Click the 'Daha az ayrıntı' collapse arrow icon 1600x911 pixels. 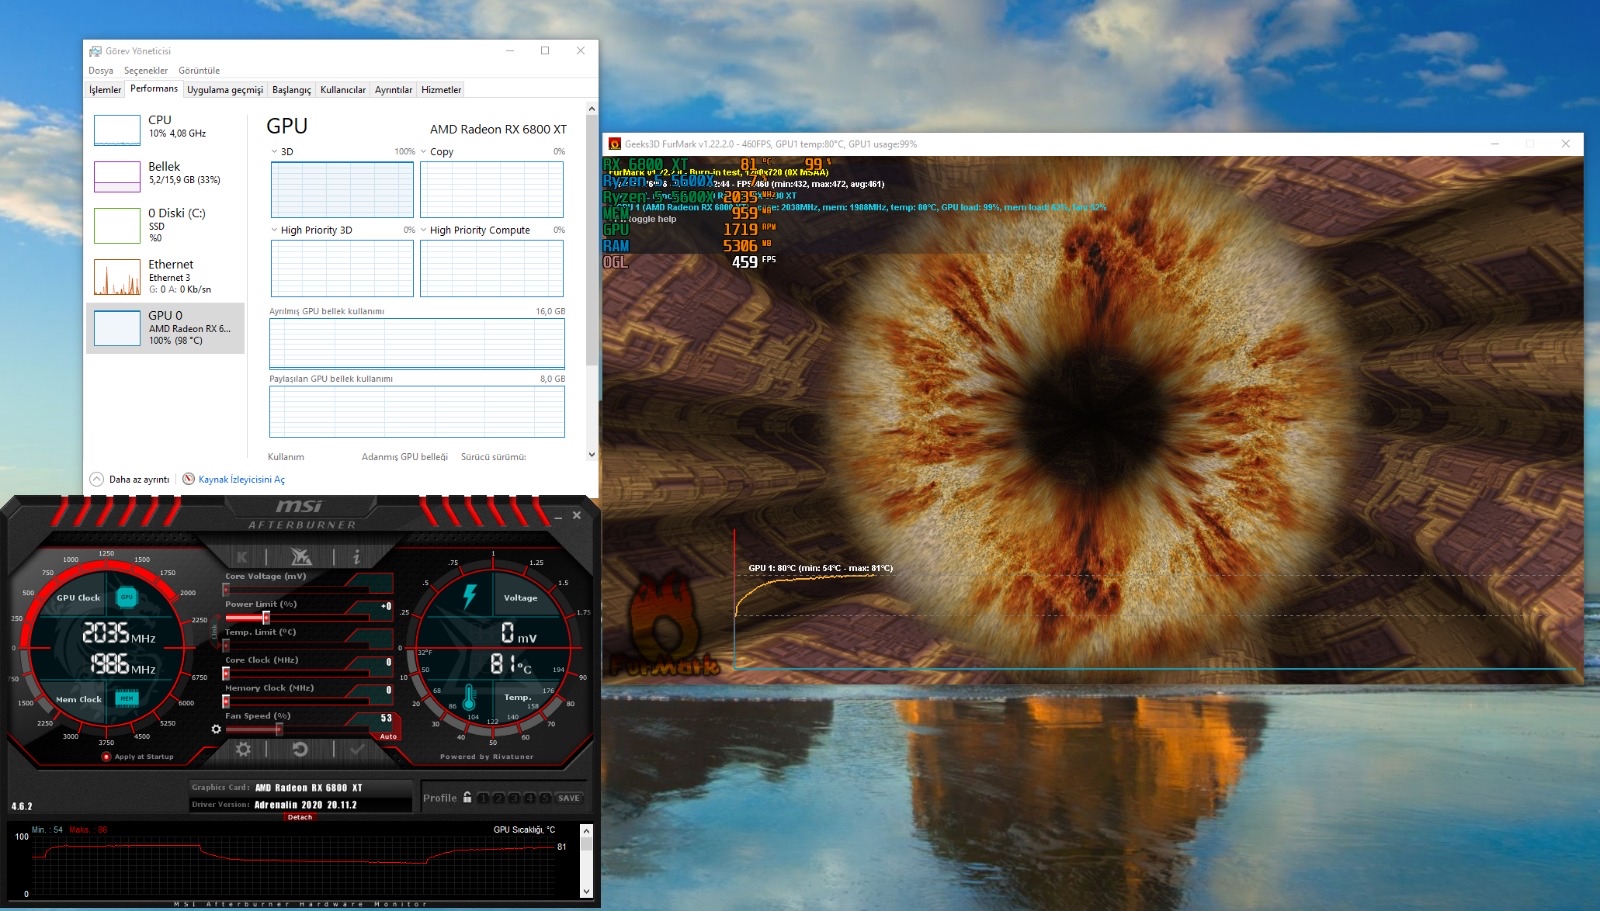click(x=97, y=479)
